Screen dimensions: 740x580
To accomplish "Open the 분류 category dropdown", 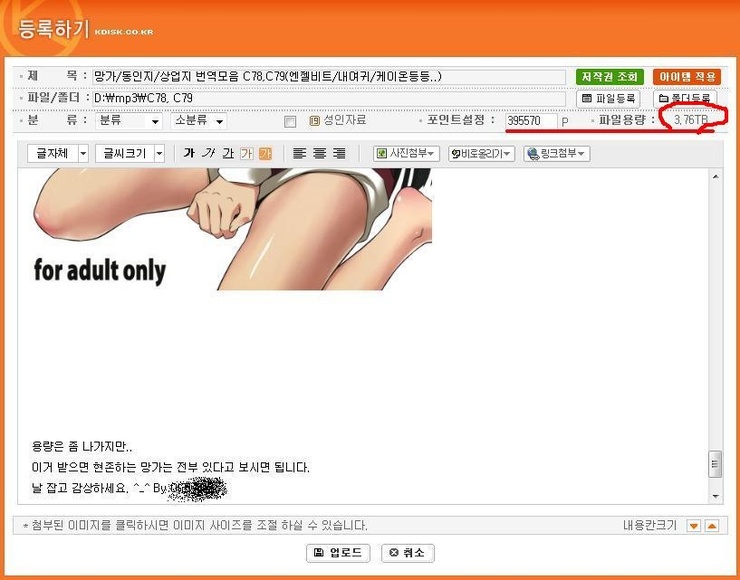I will point(129,121).
